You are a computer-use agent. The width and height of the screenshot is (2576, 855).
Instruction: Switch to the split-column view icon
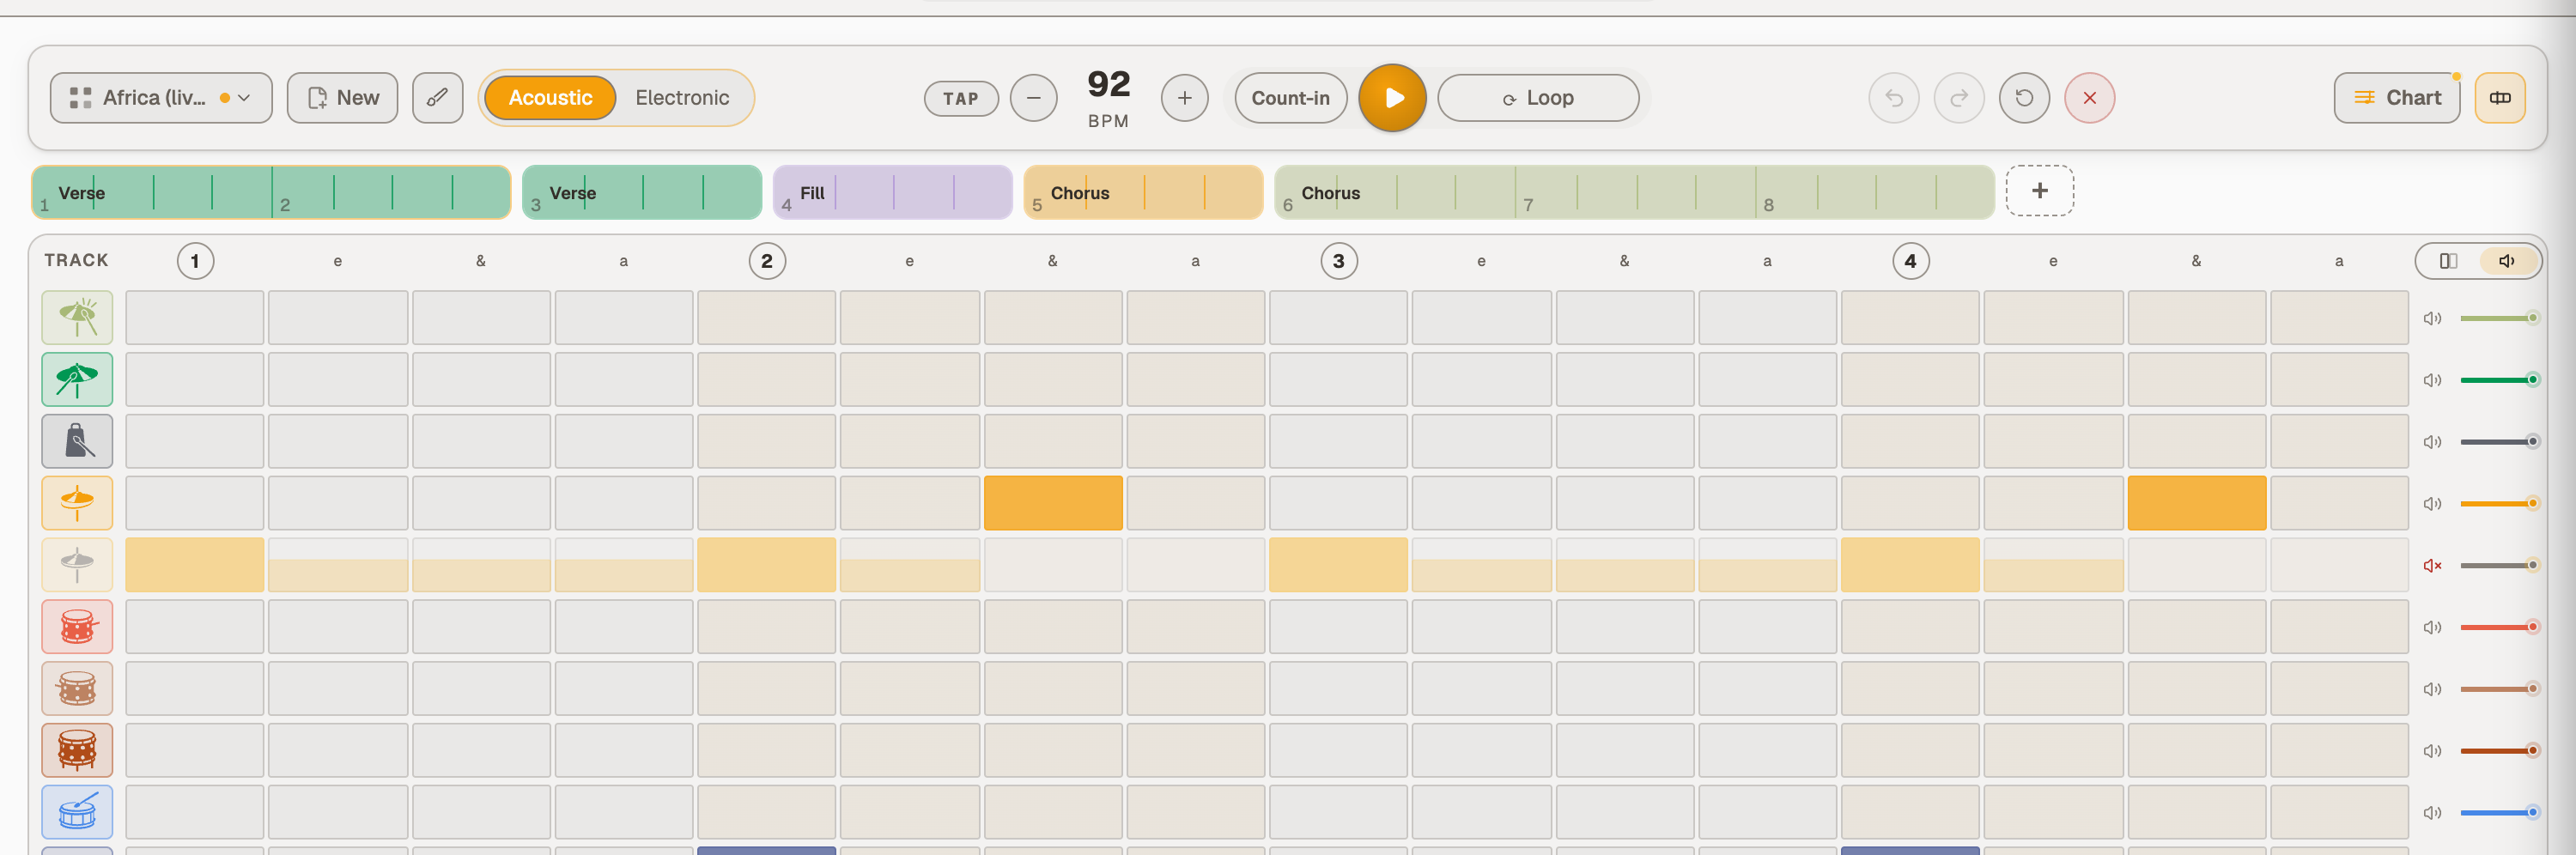coord(2448,261)
